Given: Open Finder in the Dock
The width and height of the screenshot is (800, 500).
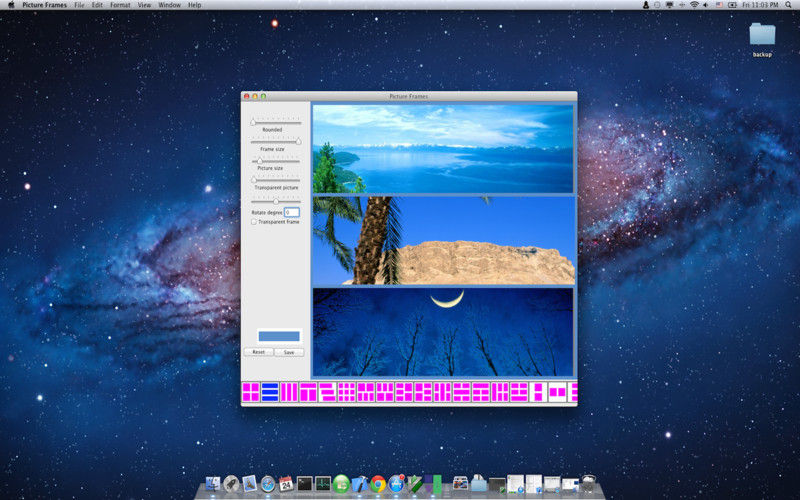Looking at the screenshot, I should (x=213, y=484).
